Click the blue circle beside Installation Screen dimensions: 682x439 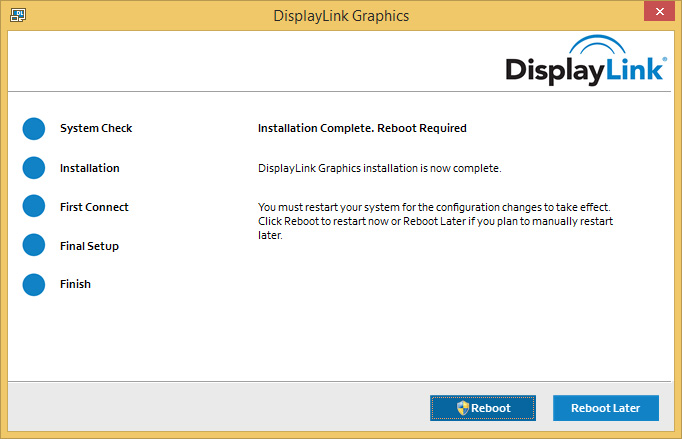(x=34, y=168)
